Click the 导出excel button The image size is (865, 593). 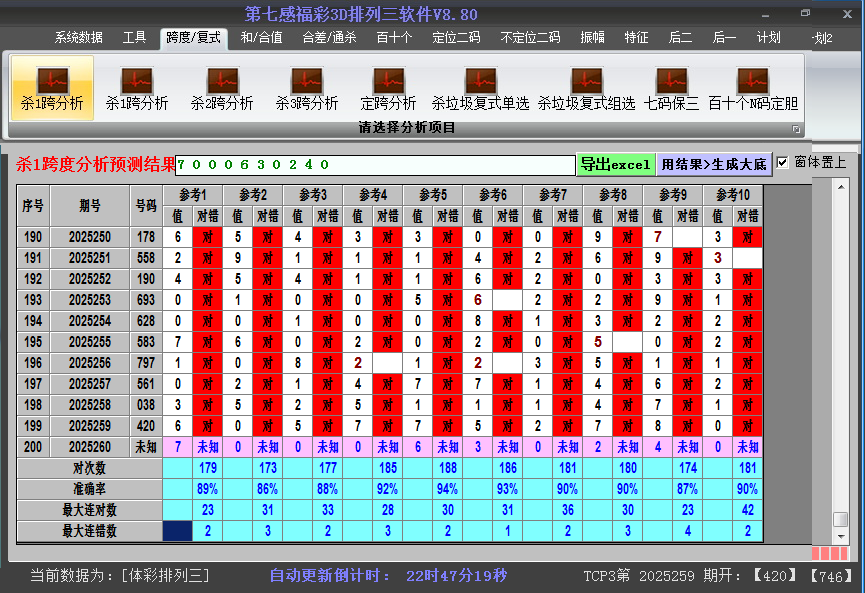(x=616, y=164)
